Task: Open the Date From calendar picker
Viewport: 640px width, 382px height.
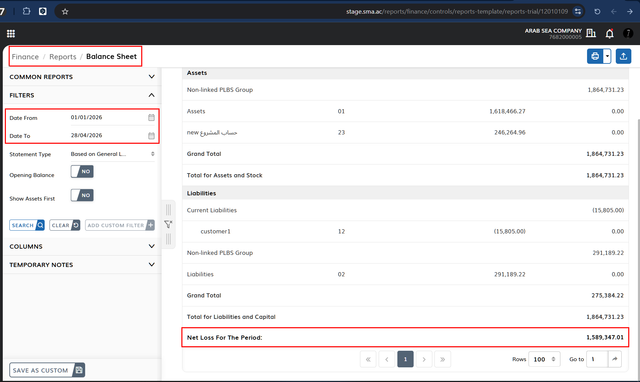Action: [151, 118]
